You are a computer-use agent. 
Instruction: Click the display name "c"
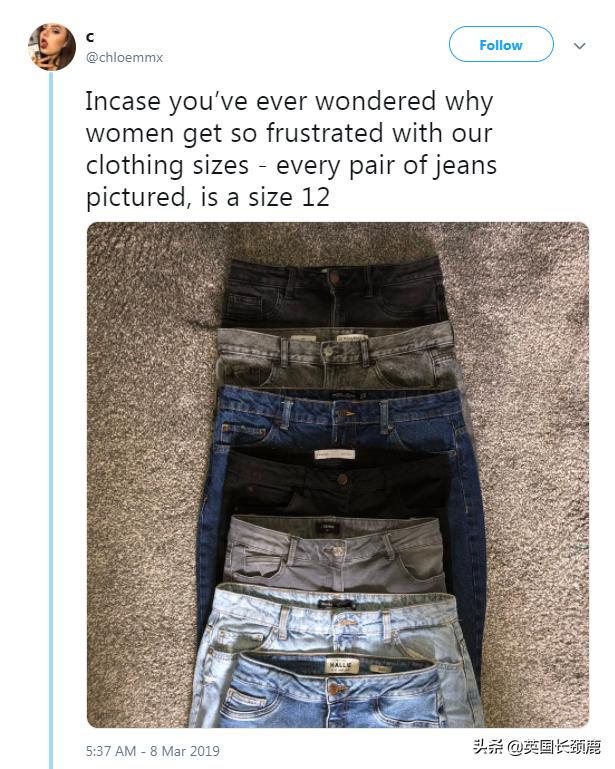[x=90, y=37]
